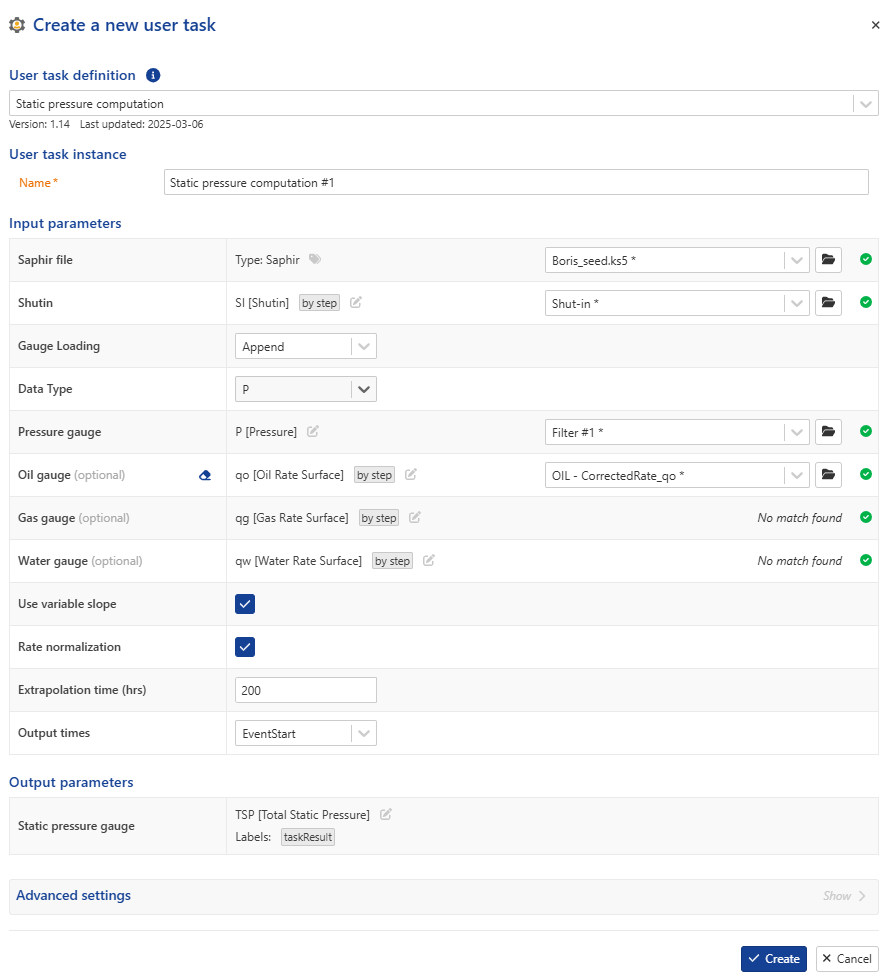The width and height of the screenshot is (888, 979).
Task: Expand the Output times EventStart dropdown
Action: [x=305, y=733]
